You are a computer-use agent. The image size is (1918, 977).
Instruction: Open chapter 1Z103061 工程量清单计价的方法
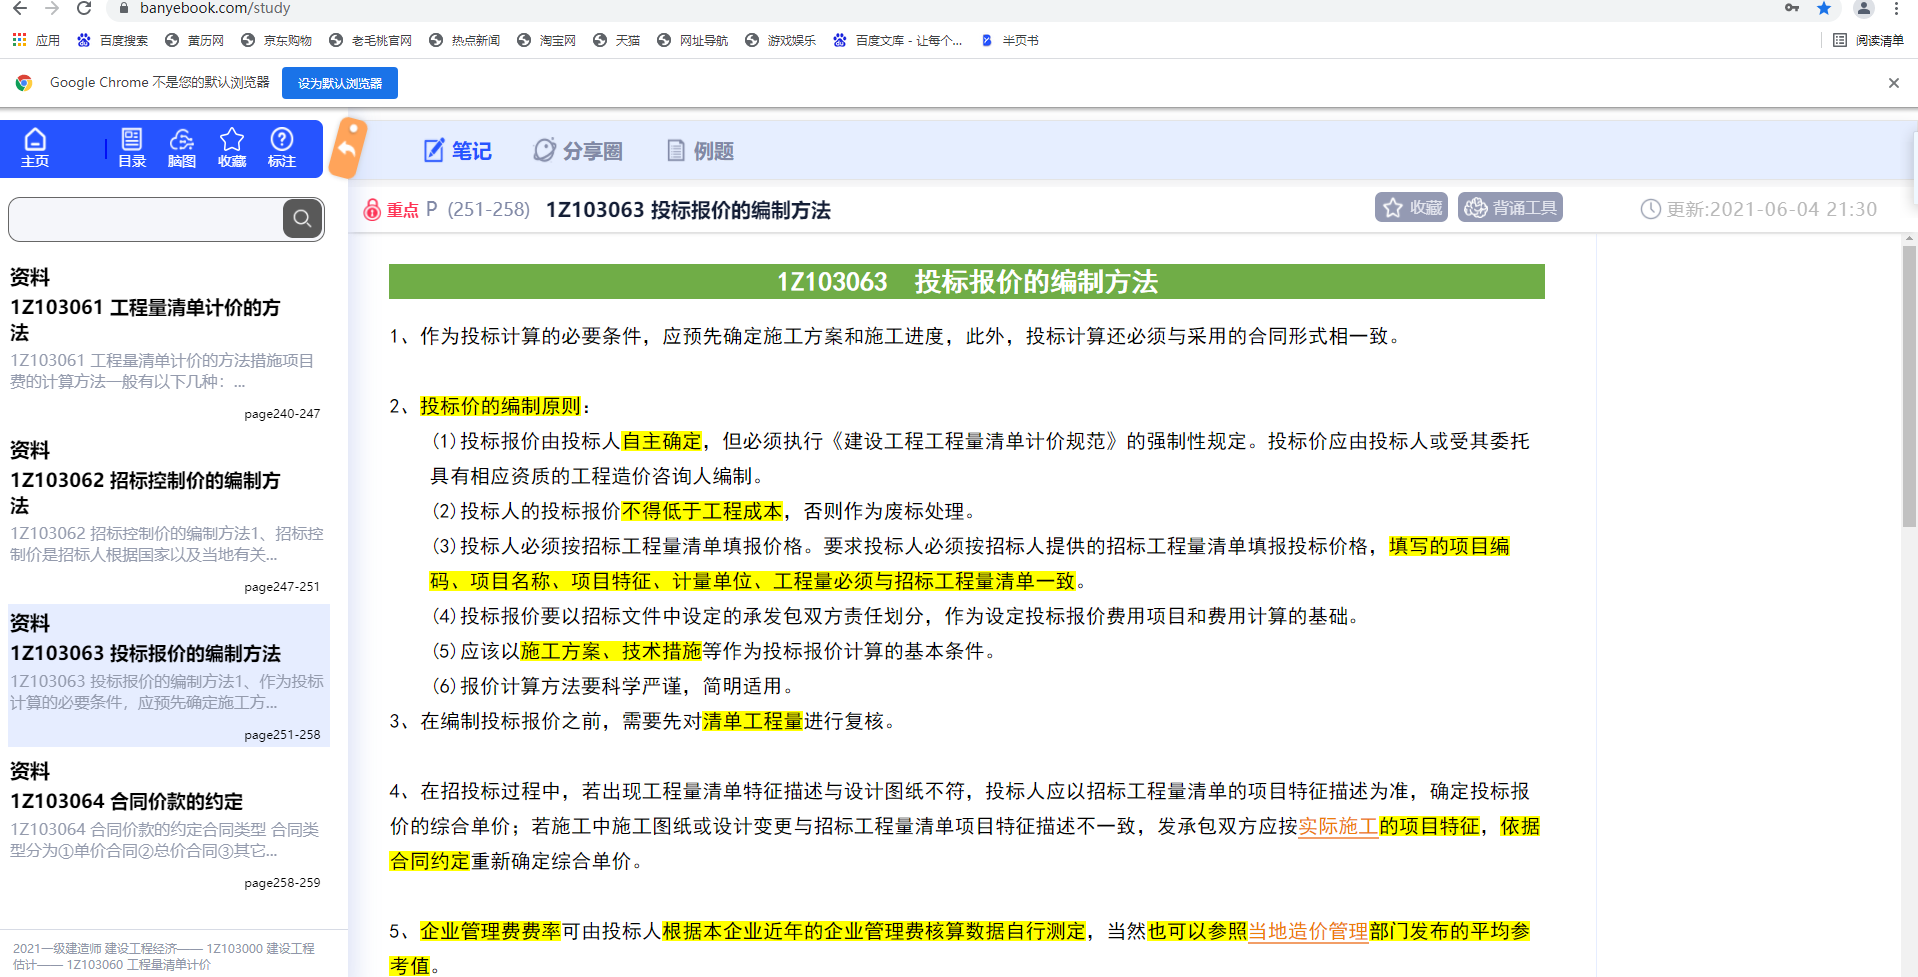click(x=145, y=320)
